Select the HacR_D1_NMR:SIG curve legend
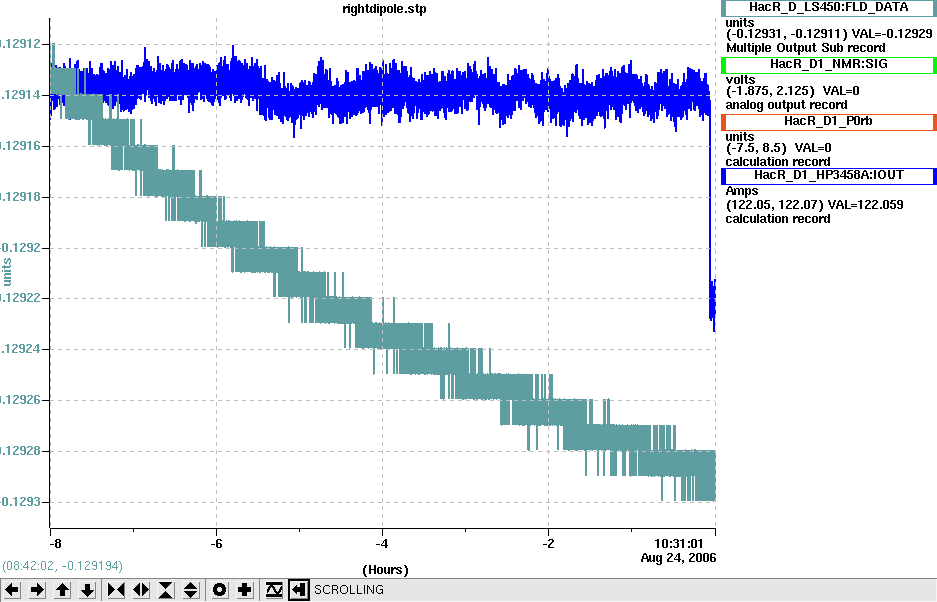The image size is (937, 602). [x=828, y=64]
